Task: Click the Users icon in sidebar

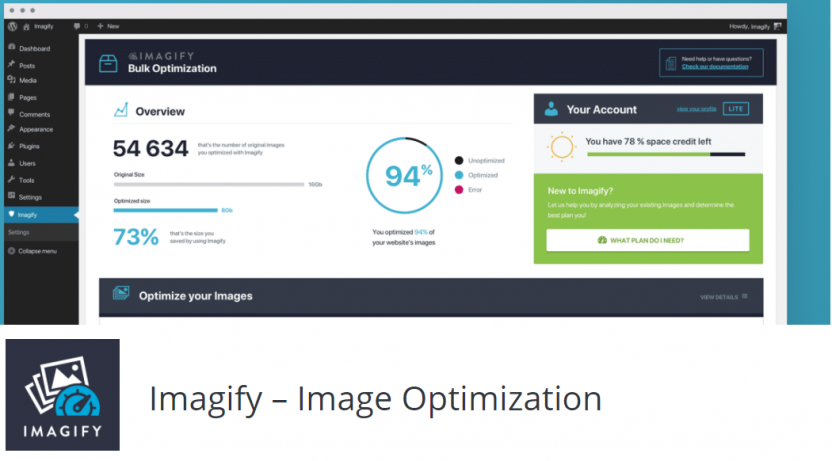Action: click(x=12, y=163)
